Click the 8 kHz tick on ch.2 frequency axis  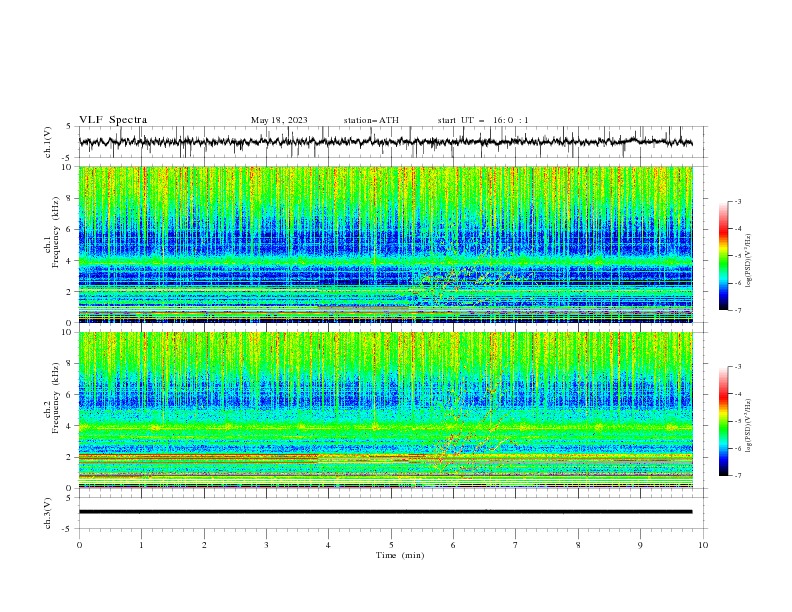click(x=70, y=364)
